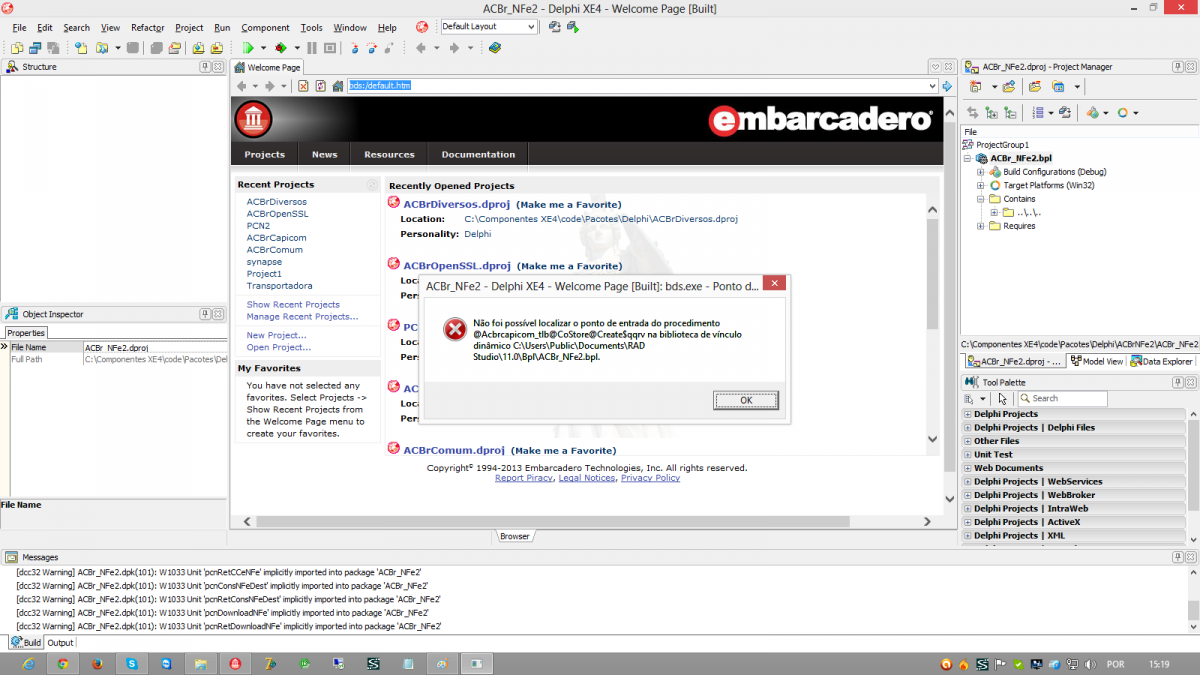Image resolution: width=1200 pixels, height=675 pixels.
Task: Click the Stop loading icon in browser toolbar
Action: pos(303,86)
